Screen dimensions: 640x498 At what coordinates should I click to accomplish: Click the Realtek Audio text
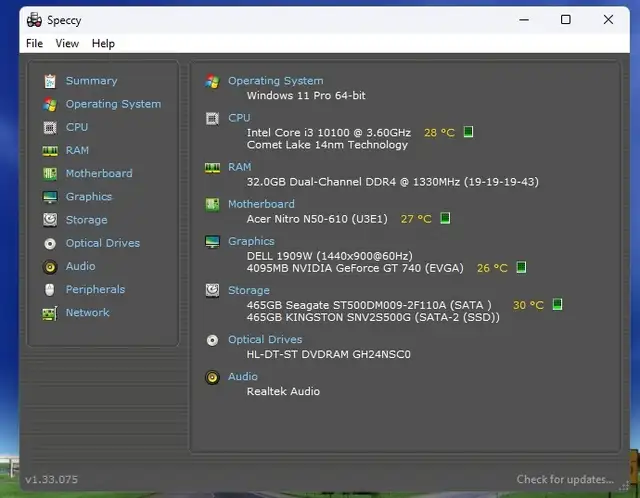[x=283, y=391]
